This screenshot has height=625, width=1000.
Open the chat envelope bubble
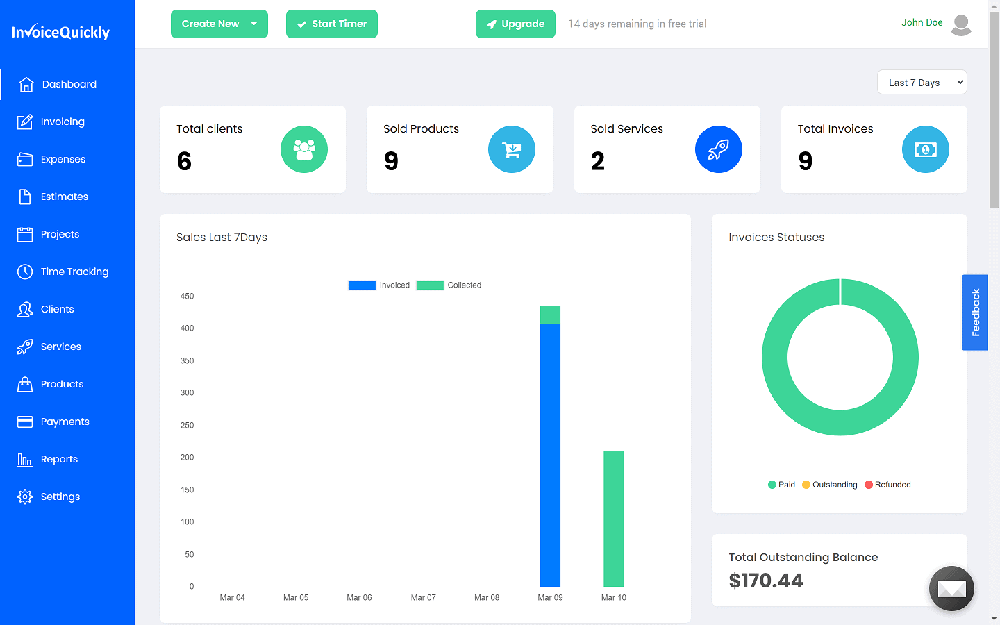point(952,588)
